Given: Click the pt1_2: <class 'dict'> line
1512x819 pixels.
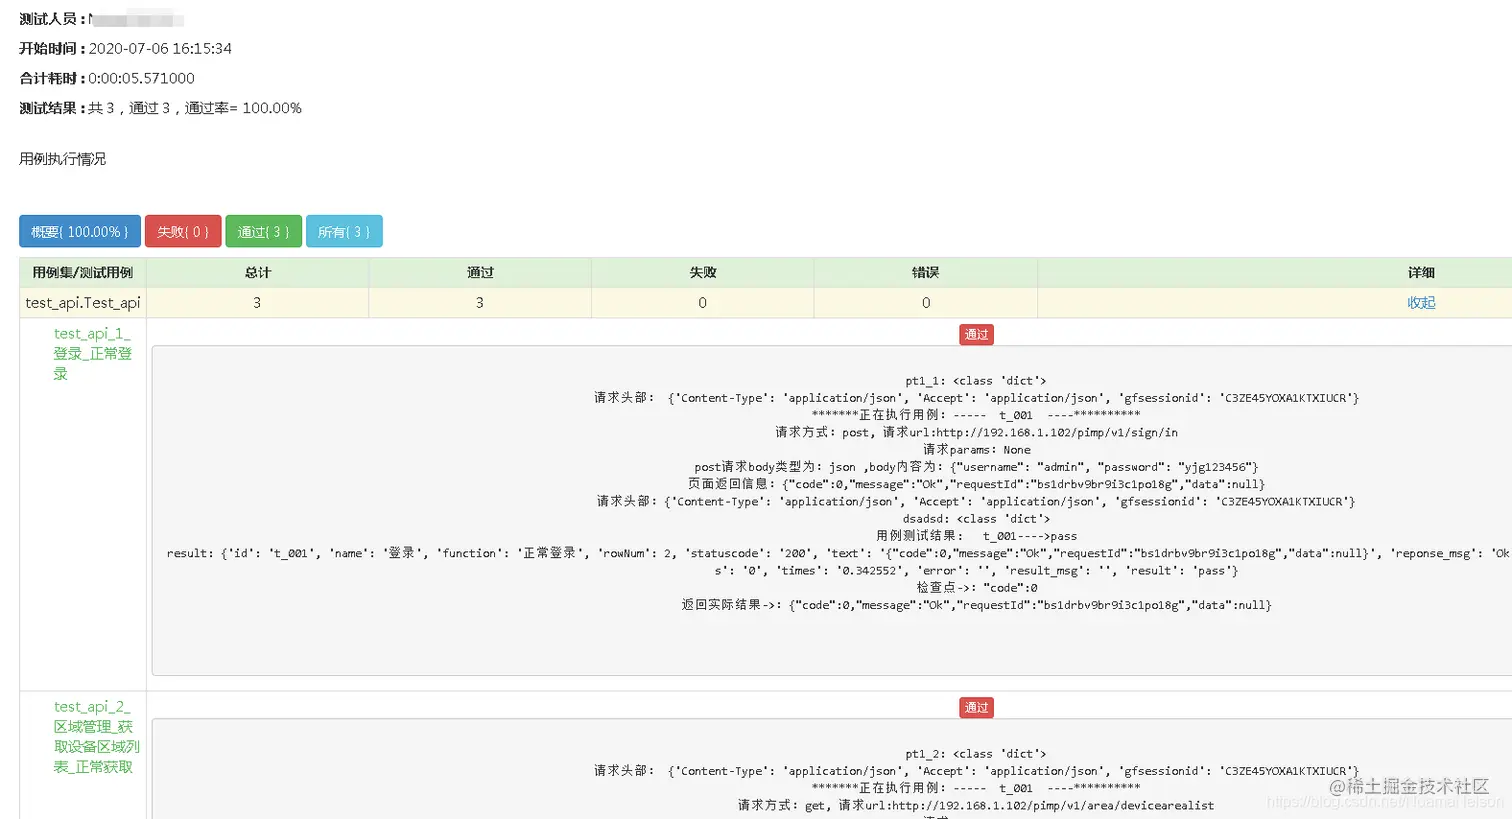Looking at the screenshot, I should [x=976, y=754].
